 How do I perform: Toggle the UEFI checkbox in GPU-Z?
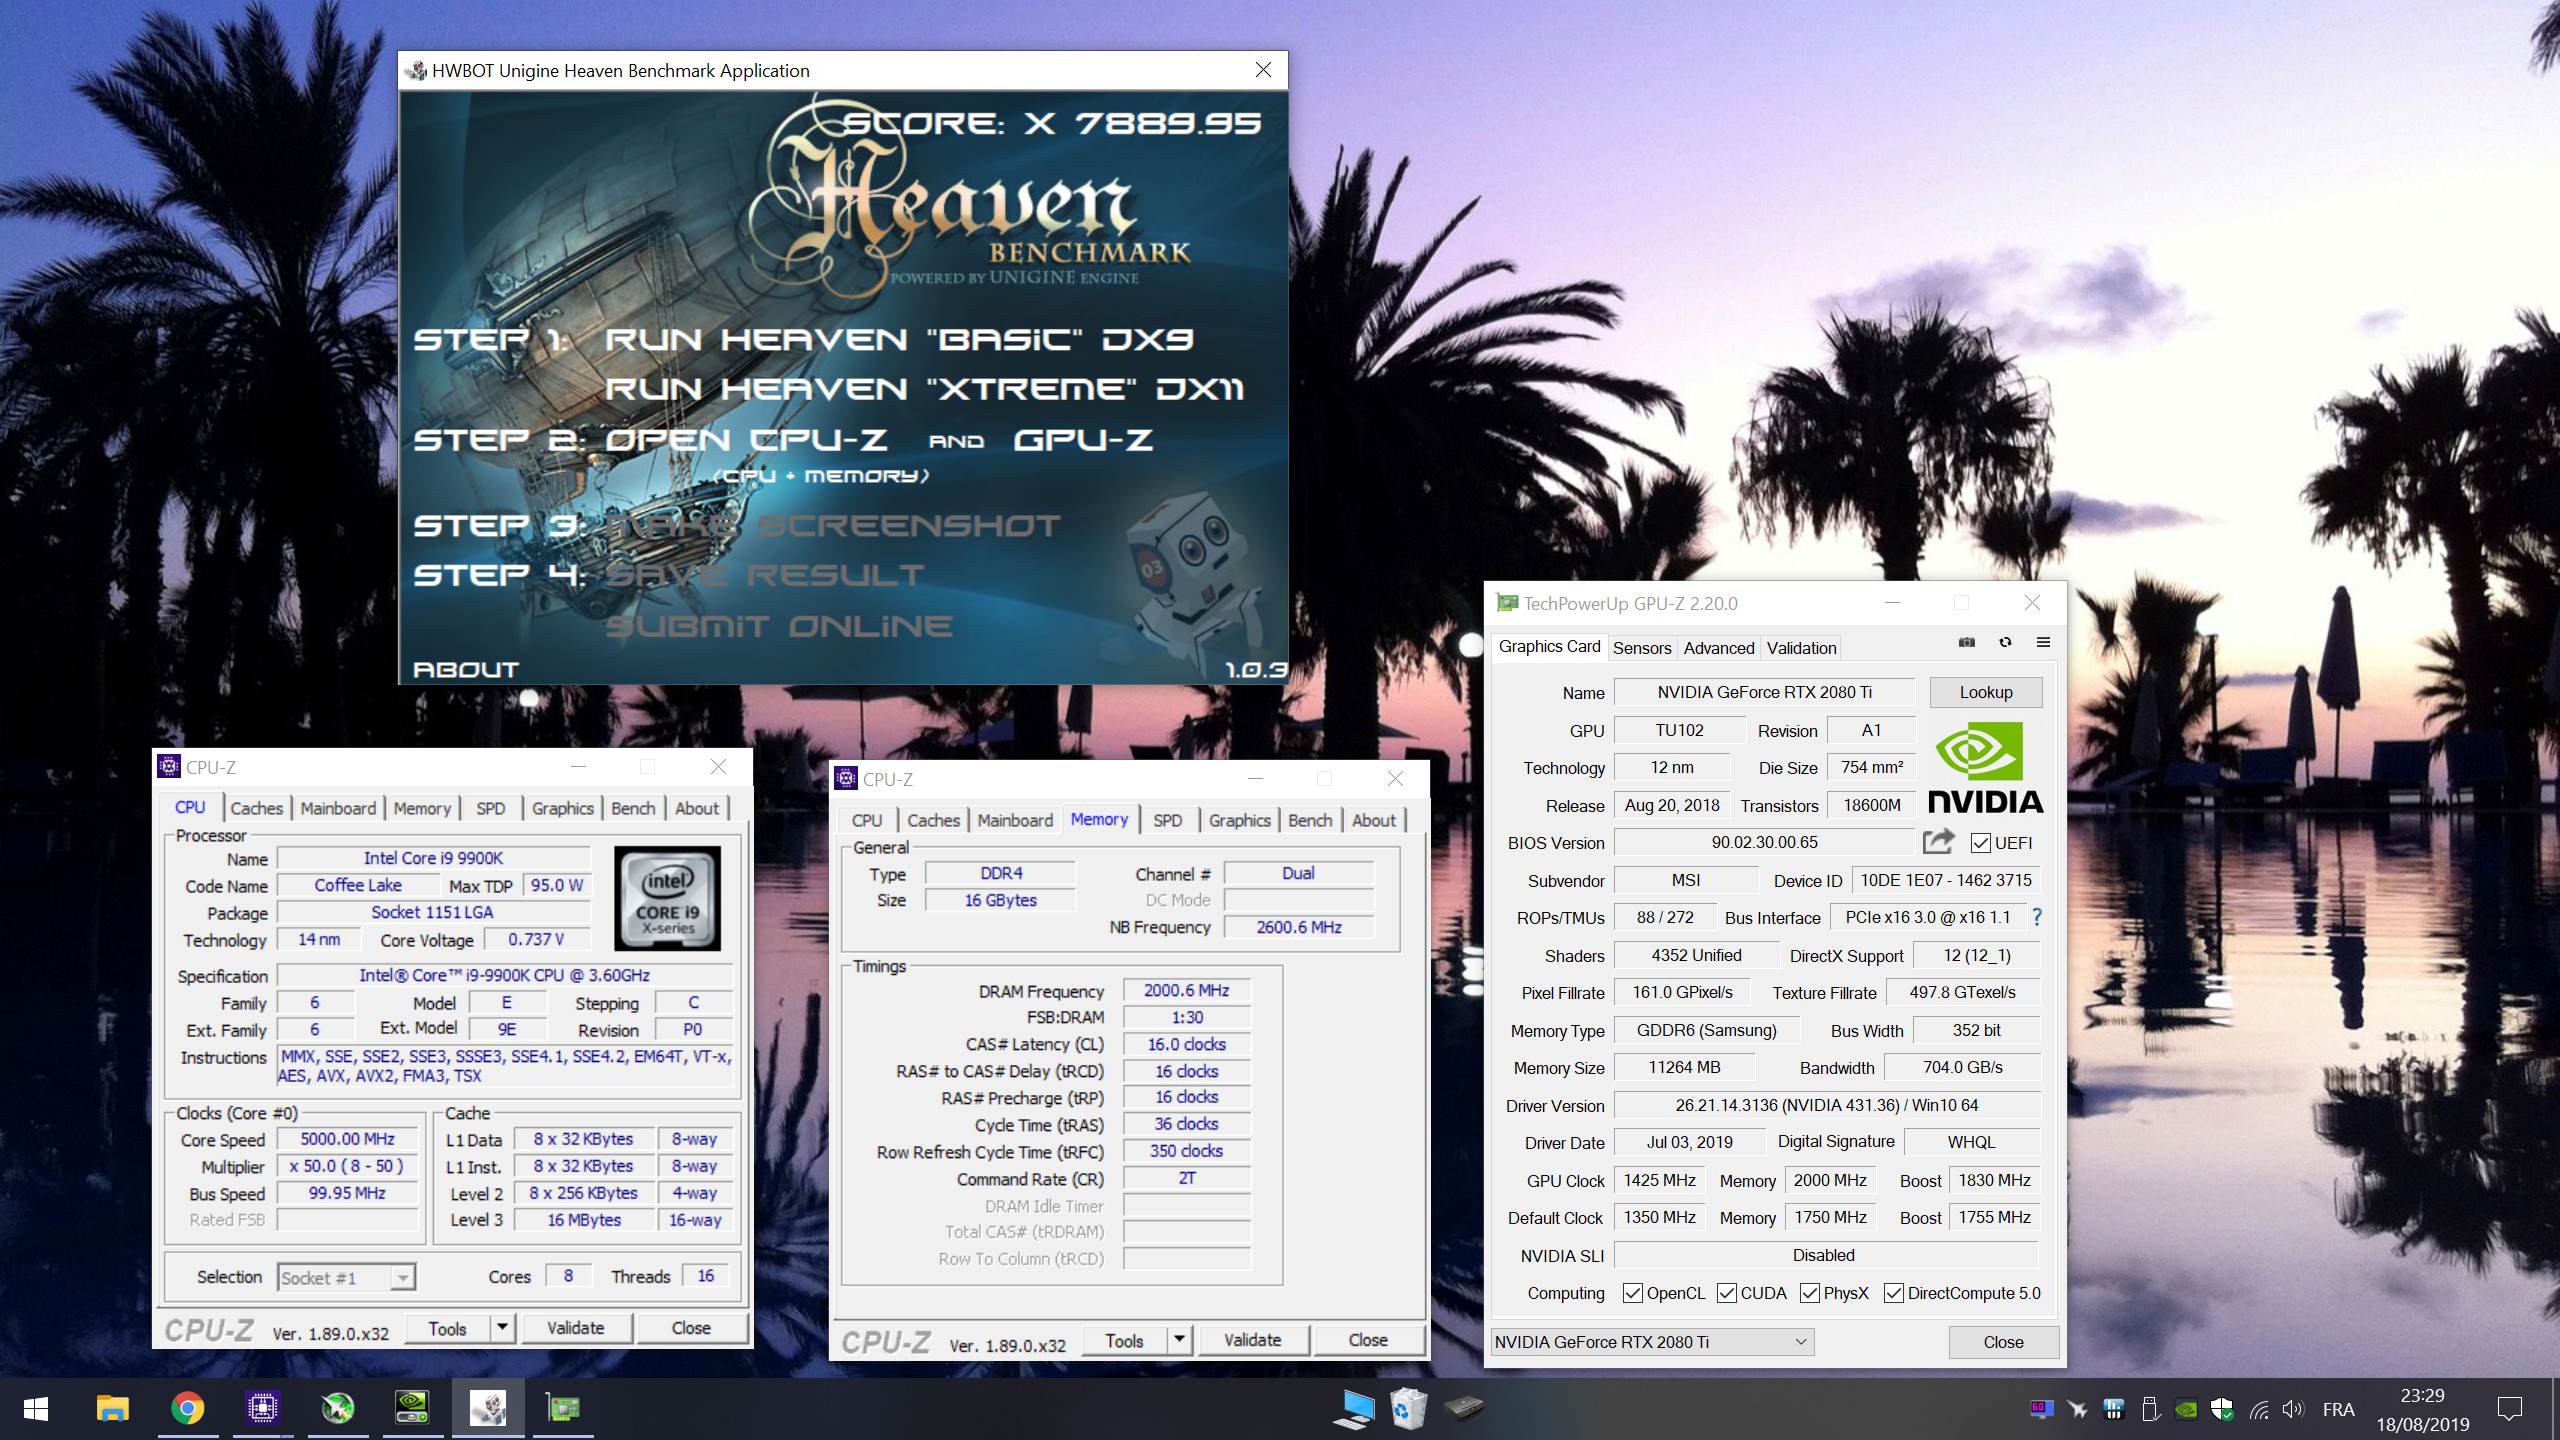(1980, 843)
